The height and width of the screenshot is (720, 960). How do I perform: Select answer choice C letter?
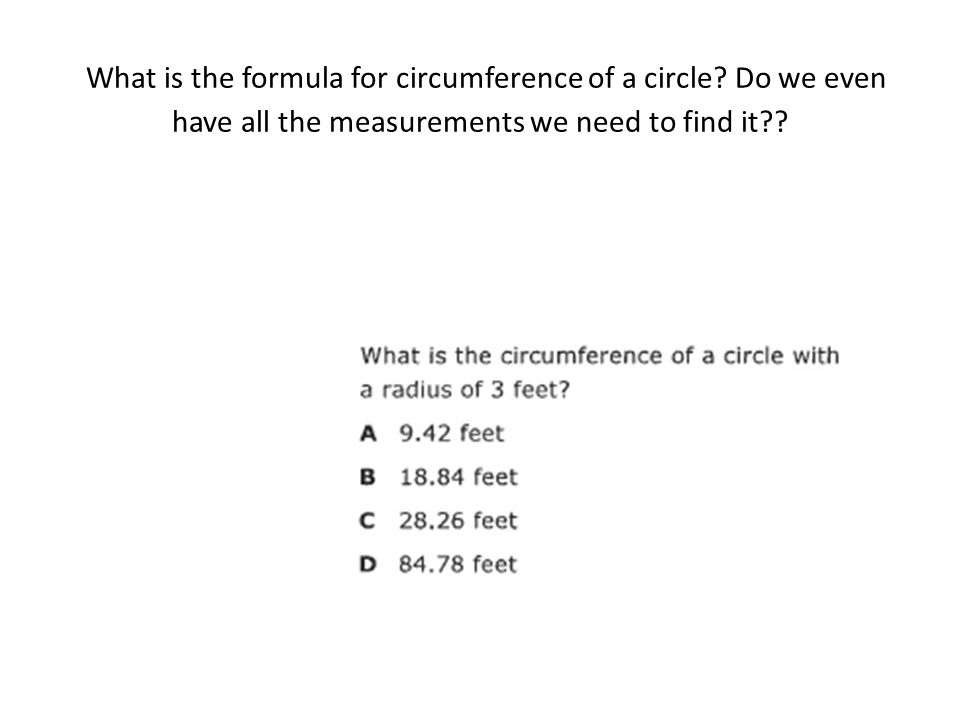pos(367,520)
